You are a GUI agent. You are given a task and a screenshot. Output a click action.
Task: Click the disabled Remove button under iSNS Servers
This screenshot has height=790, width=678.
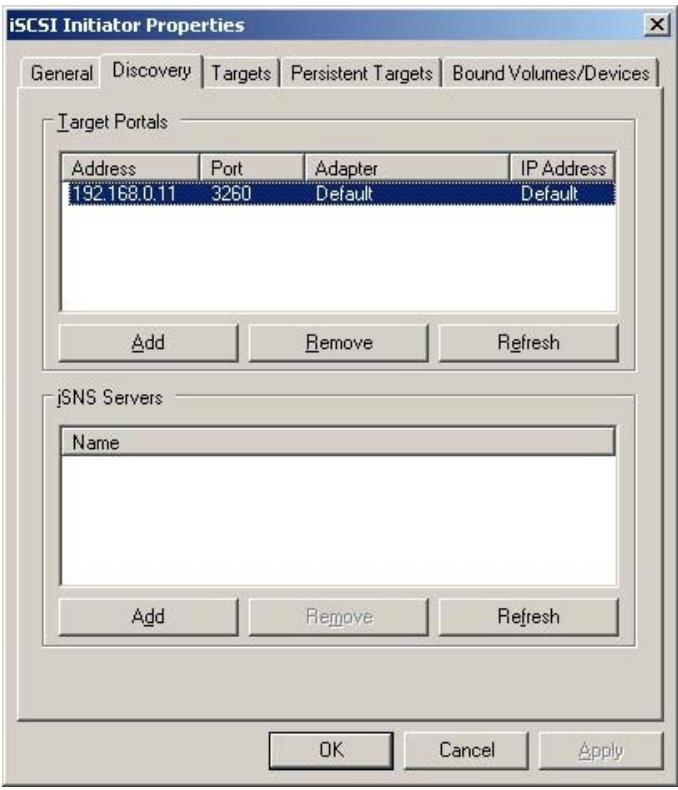click(338, 617)
